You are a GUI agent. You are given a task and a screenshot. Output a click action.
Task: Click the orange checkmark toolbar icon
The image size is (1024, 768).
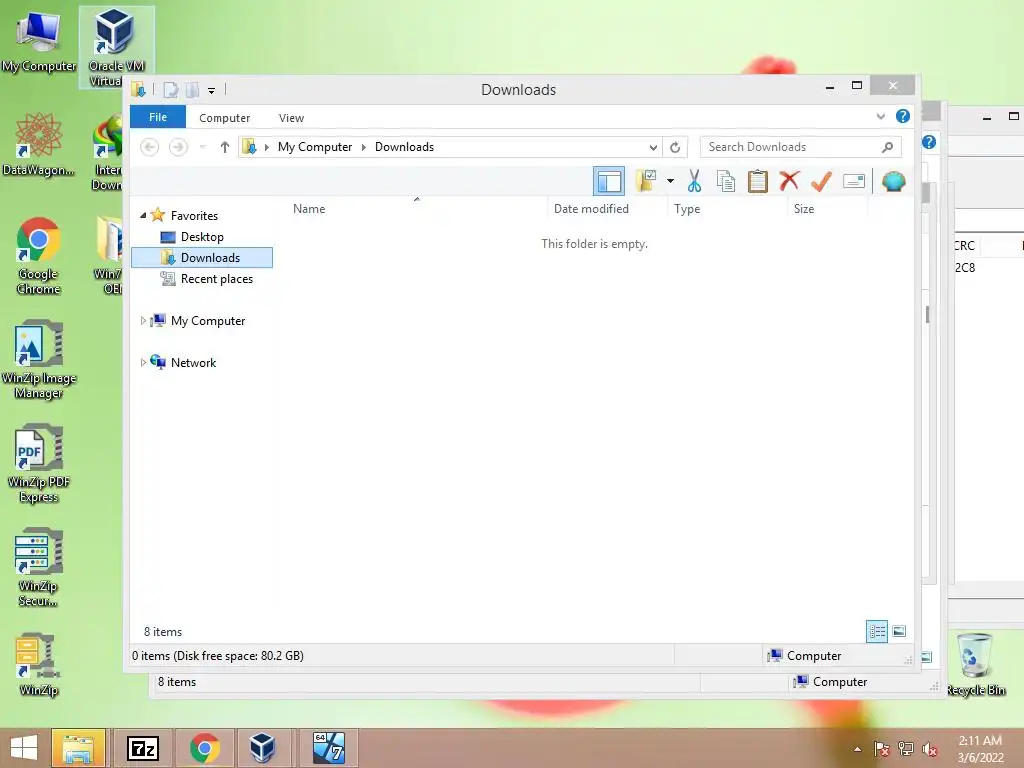tap(821, 181)
